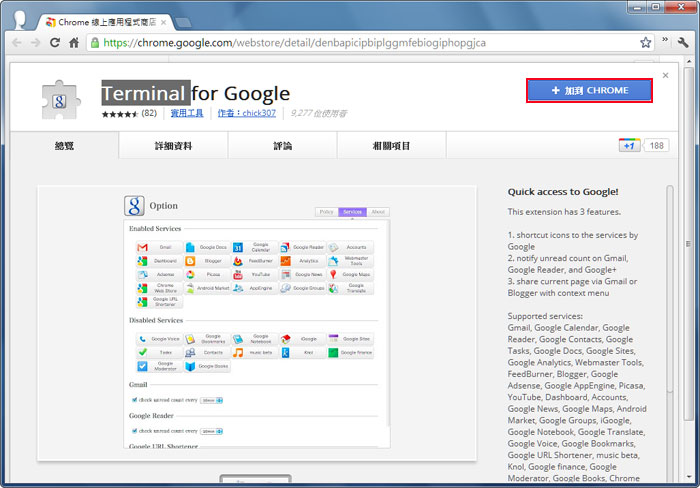Click the Supported services: line

[x=545, y=316]
